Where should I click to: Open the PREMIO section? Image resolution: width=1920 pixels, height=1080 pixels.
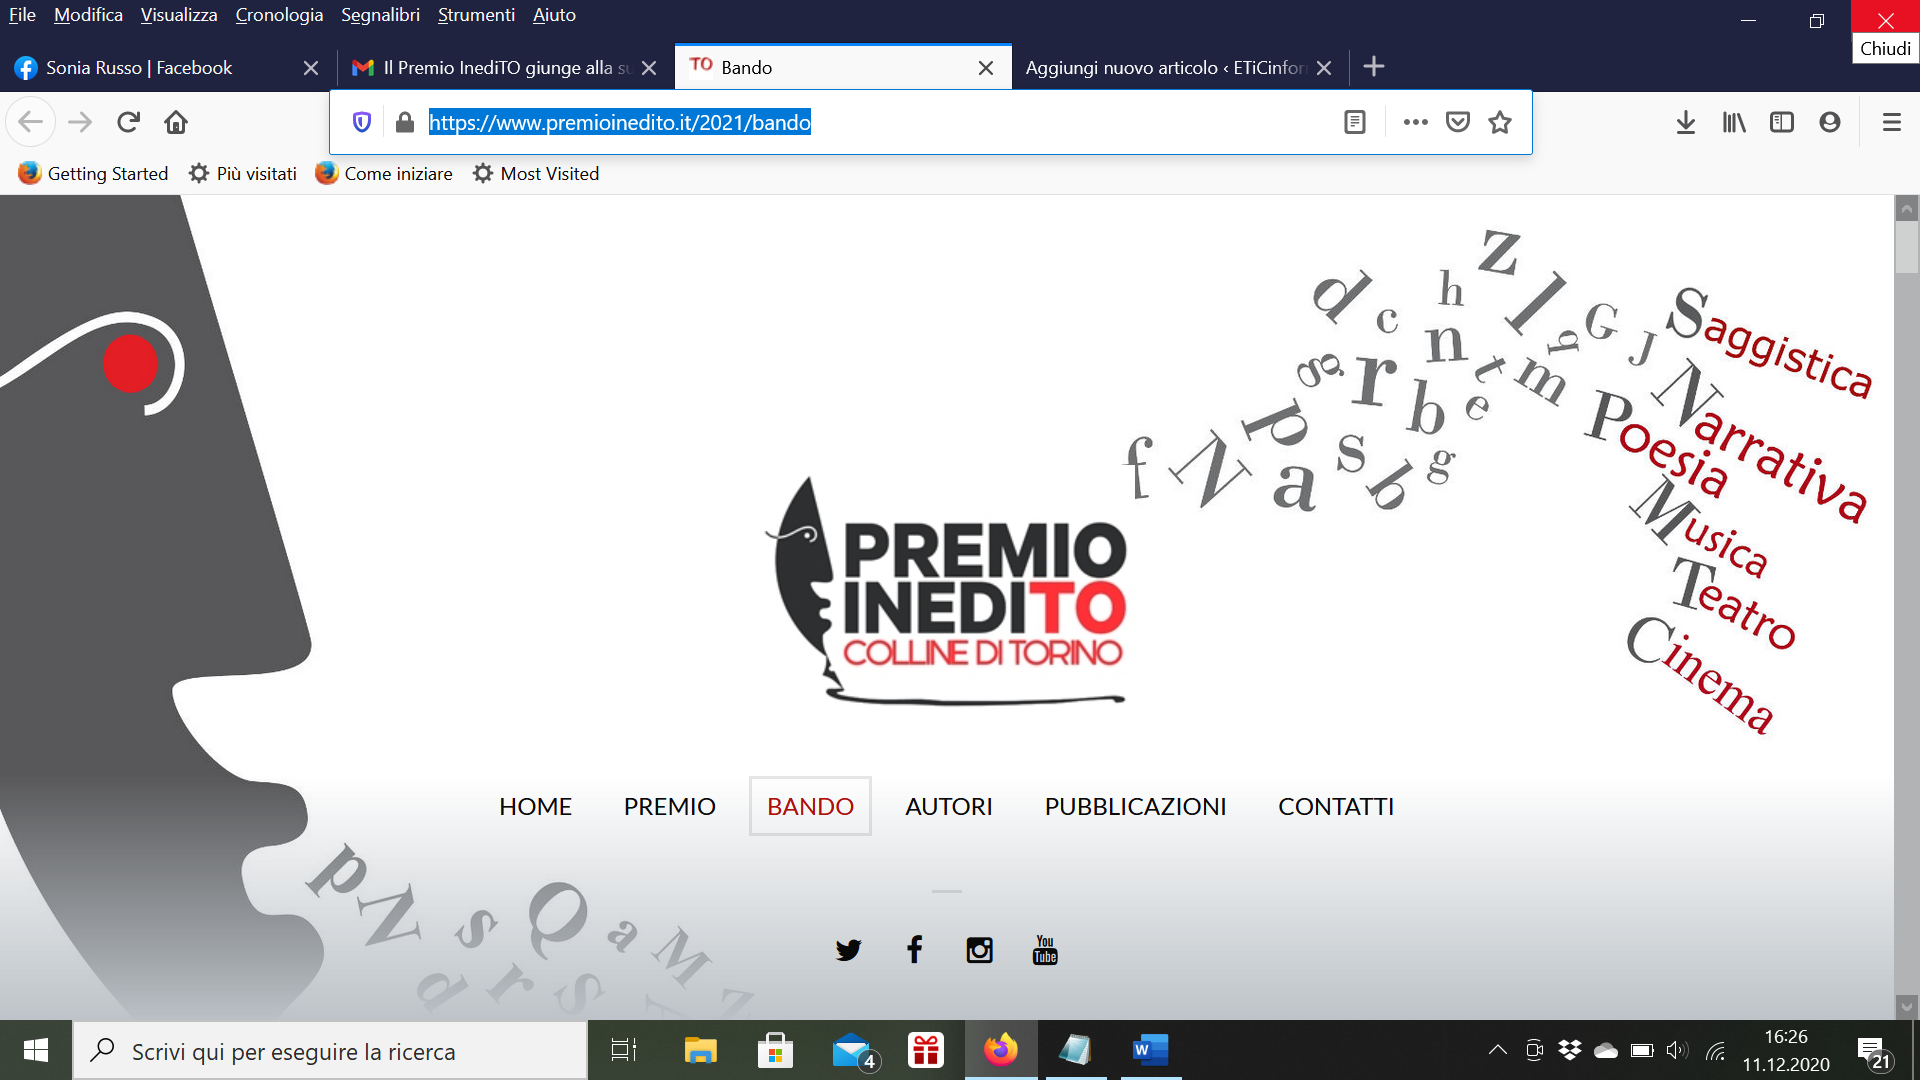[x=669, y=806]
